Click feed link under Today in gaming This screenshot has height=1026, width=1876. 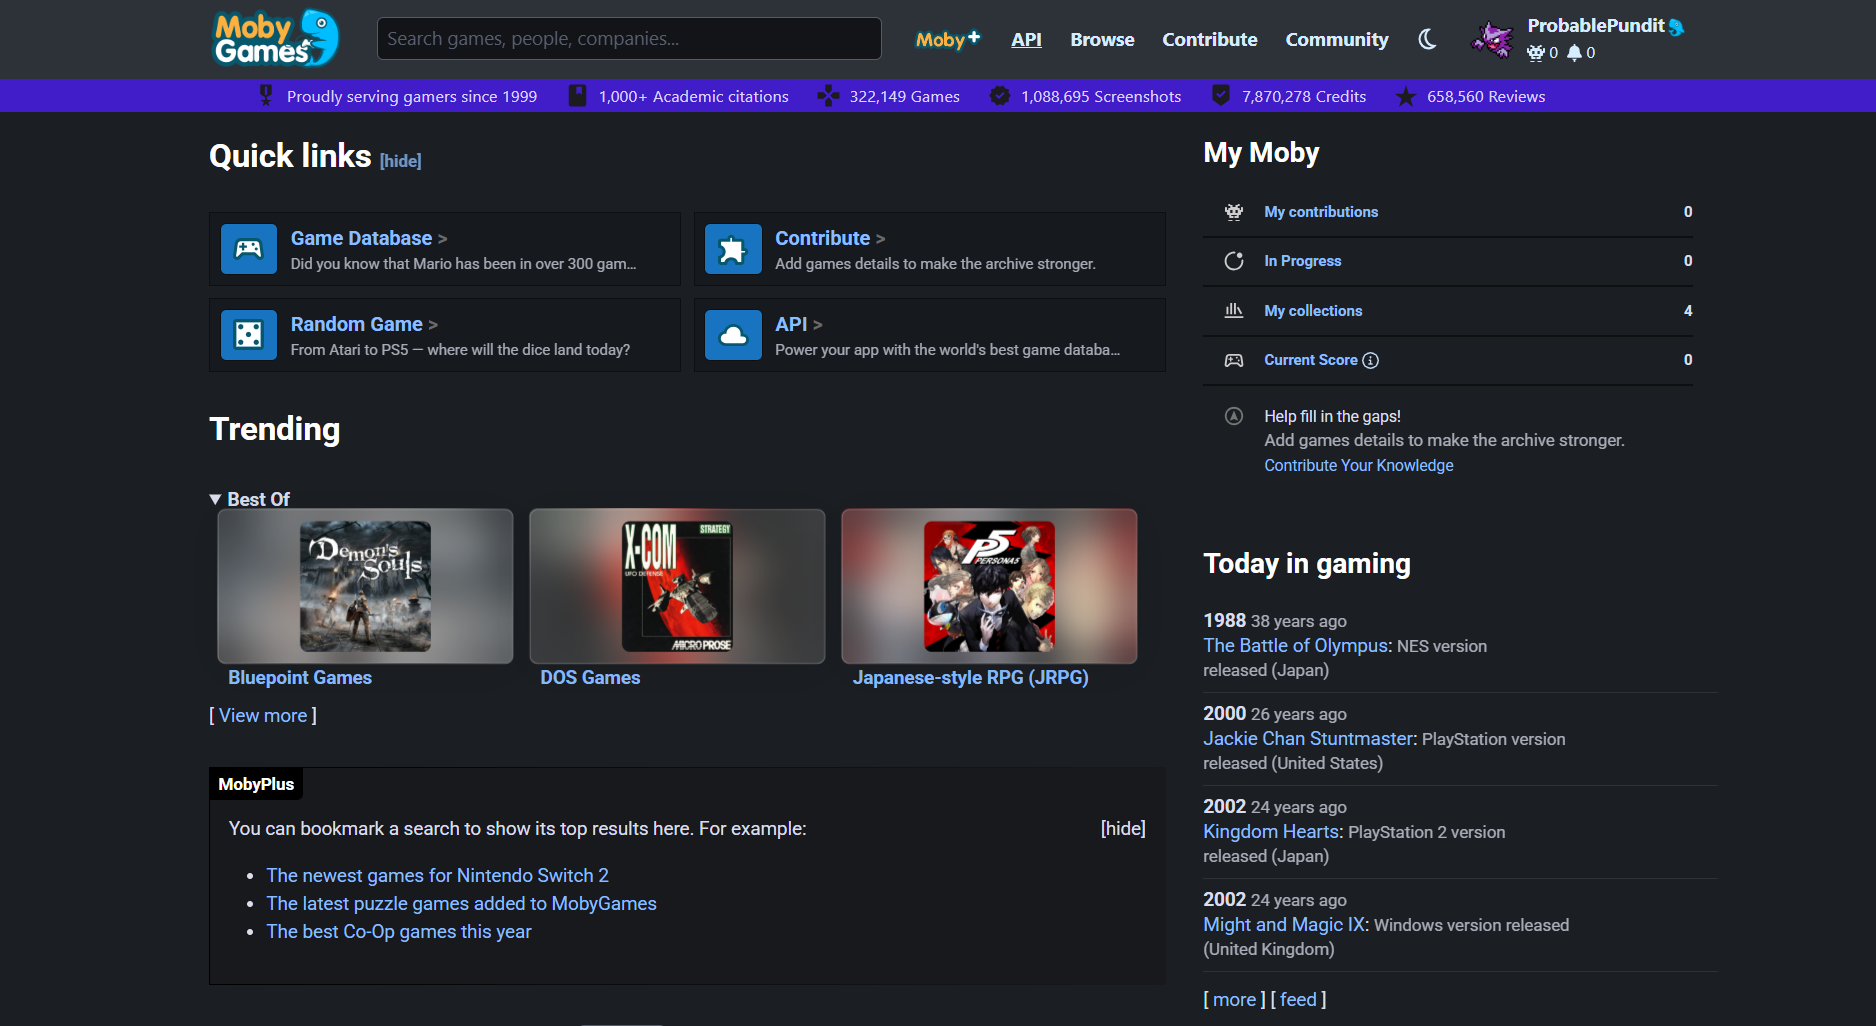(1298, 999)
